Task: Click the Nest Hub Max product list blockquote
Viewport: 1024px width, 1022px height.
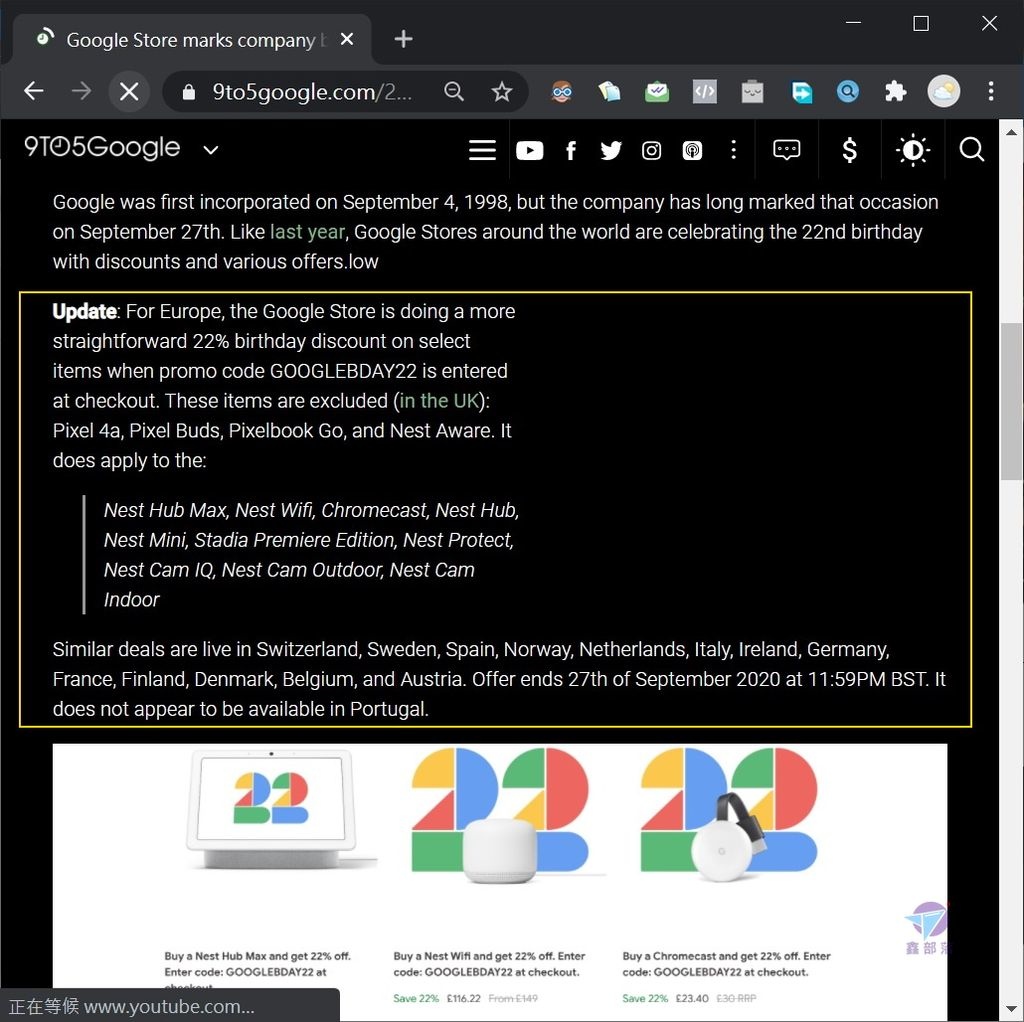Action: [302, 554]
